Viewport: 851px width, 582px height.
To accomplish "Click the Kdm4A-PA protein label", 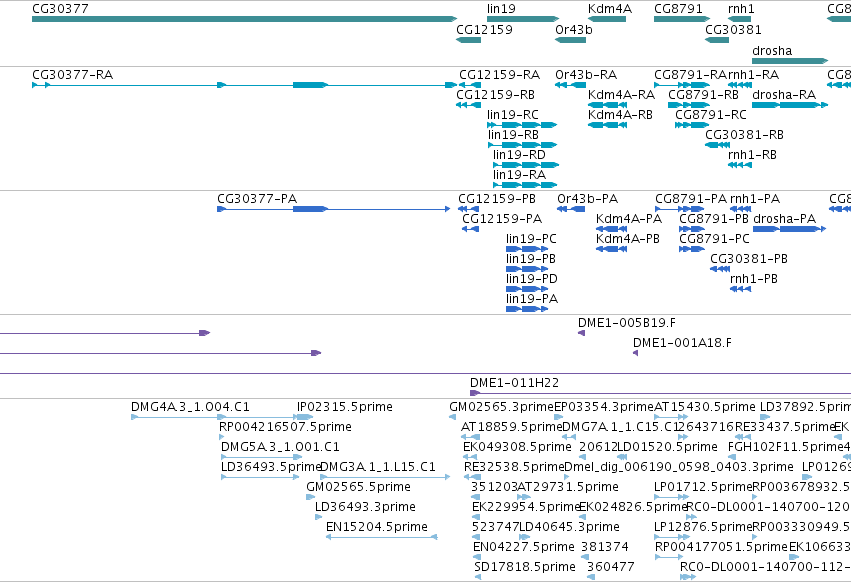I will (629, 219).
